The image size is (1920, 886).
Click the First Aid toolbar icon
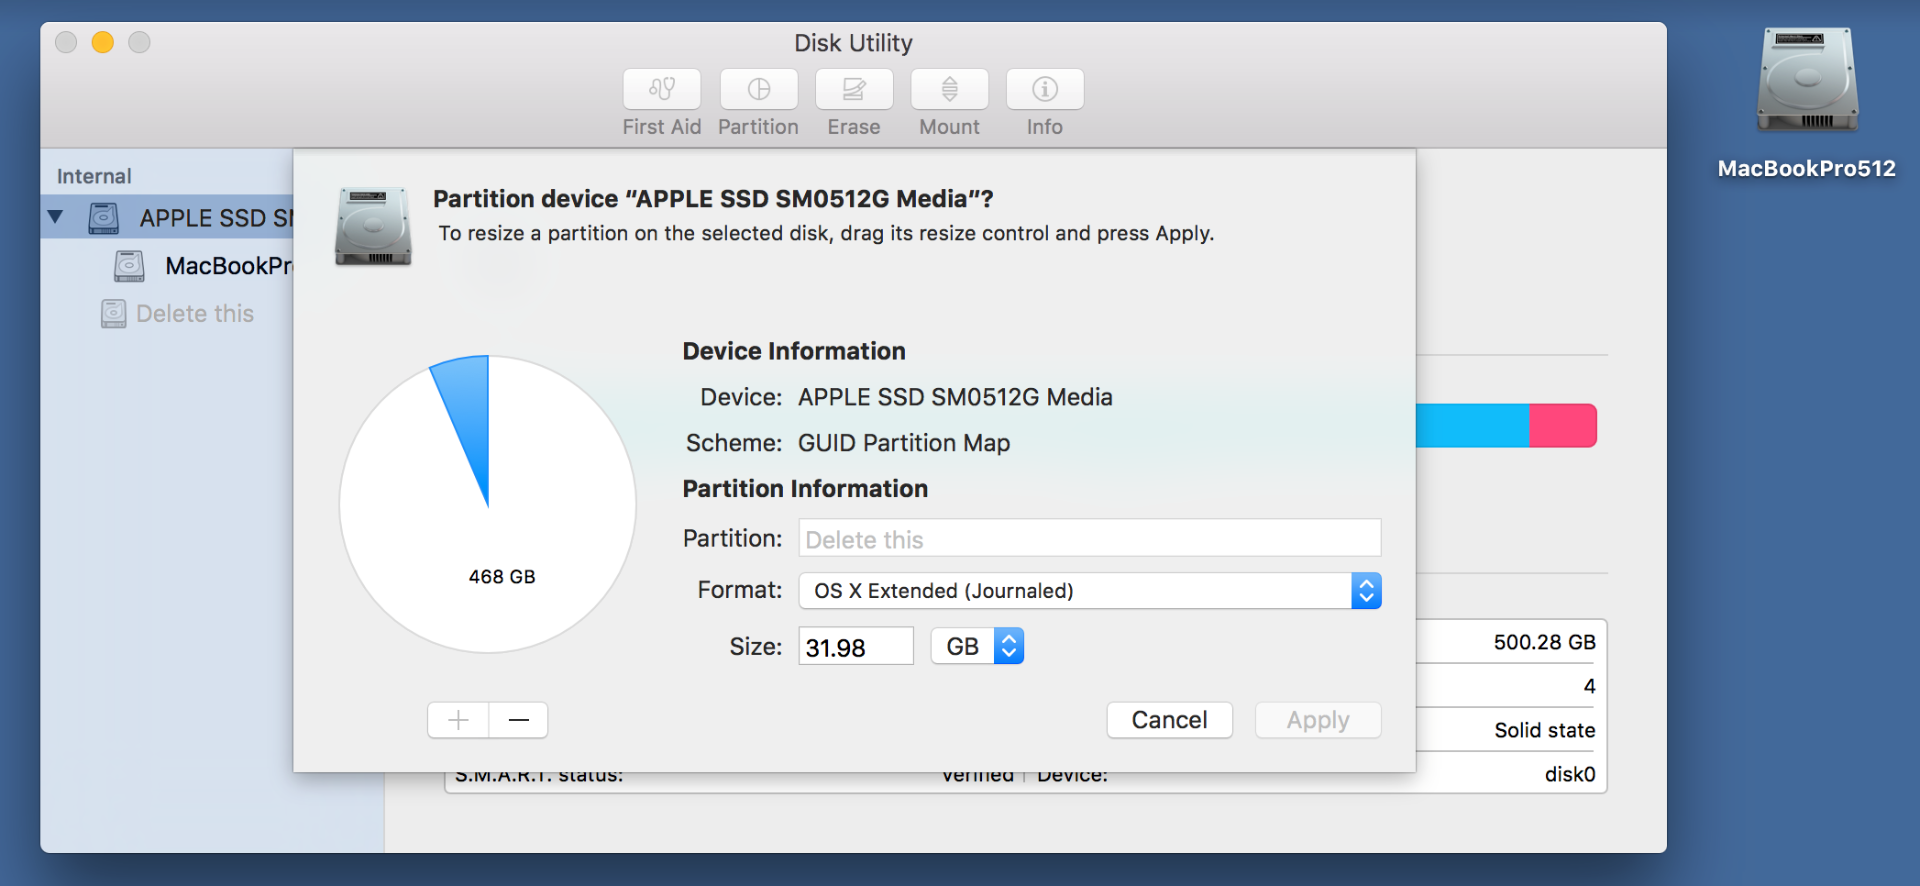[661, 89]
